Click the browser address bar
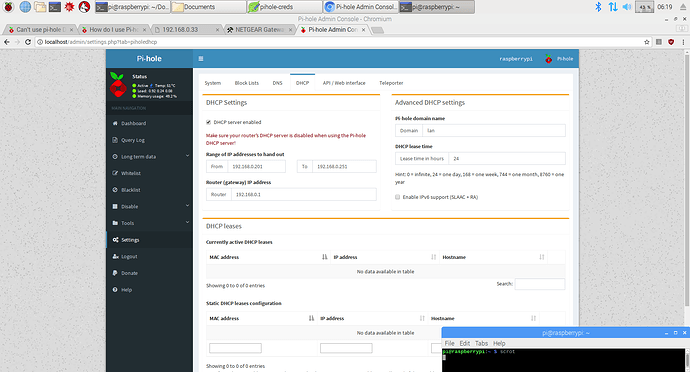 (x=338, y=42)
